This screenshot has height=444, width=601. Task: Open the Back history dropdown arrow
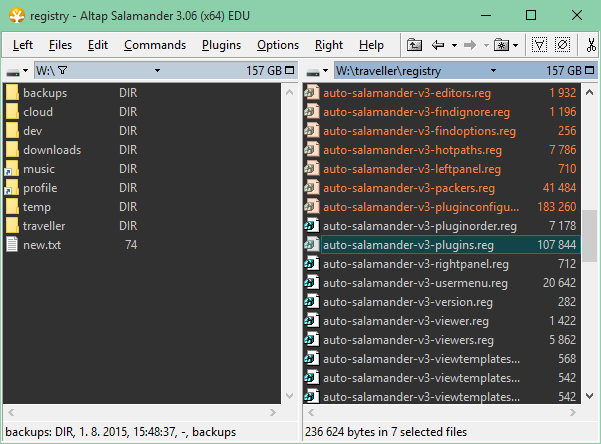click(455, 45)
